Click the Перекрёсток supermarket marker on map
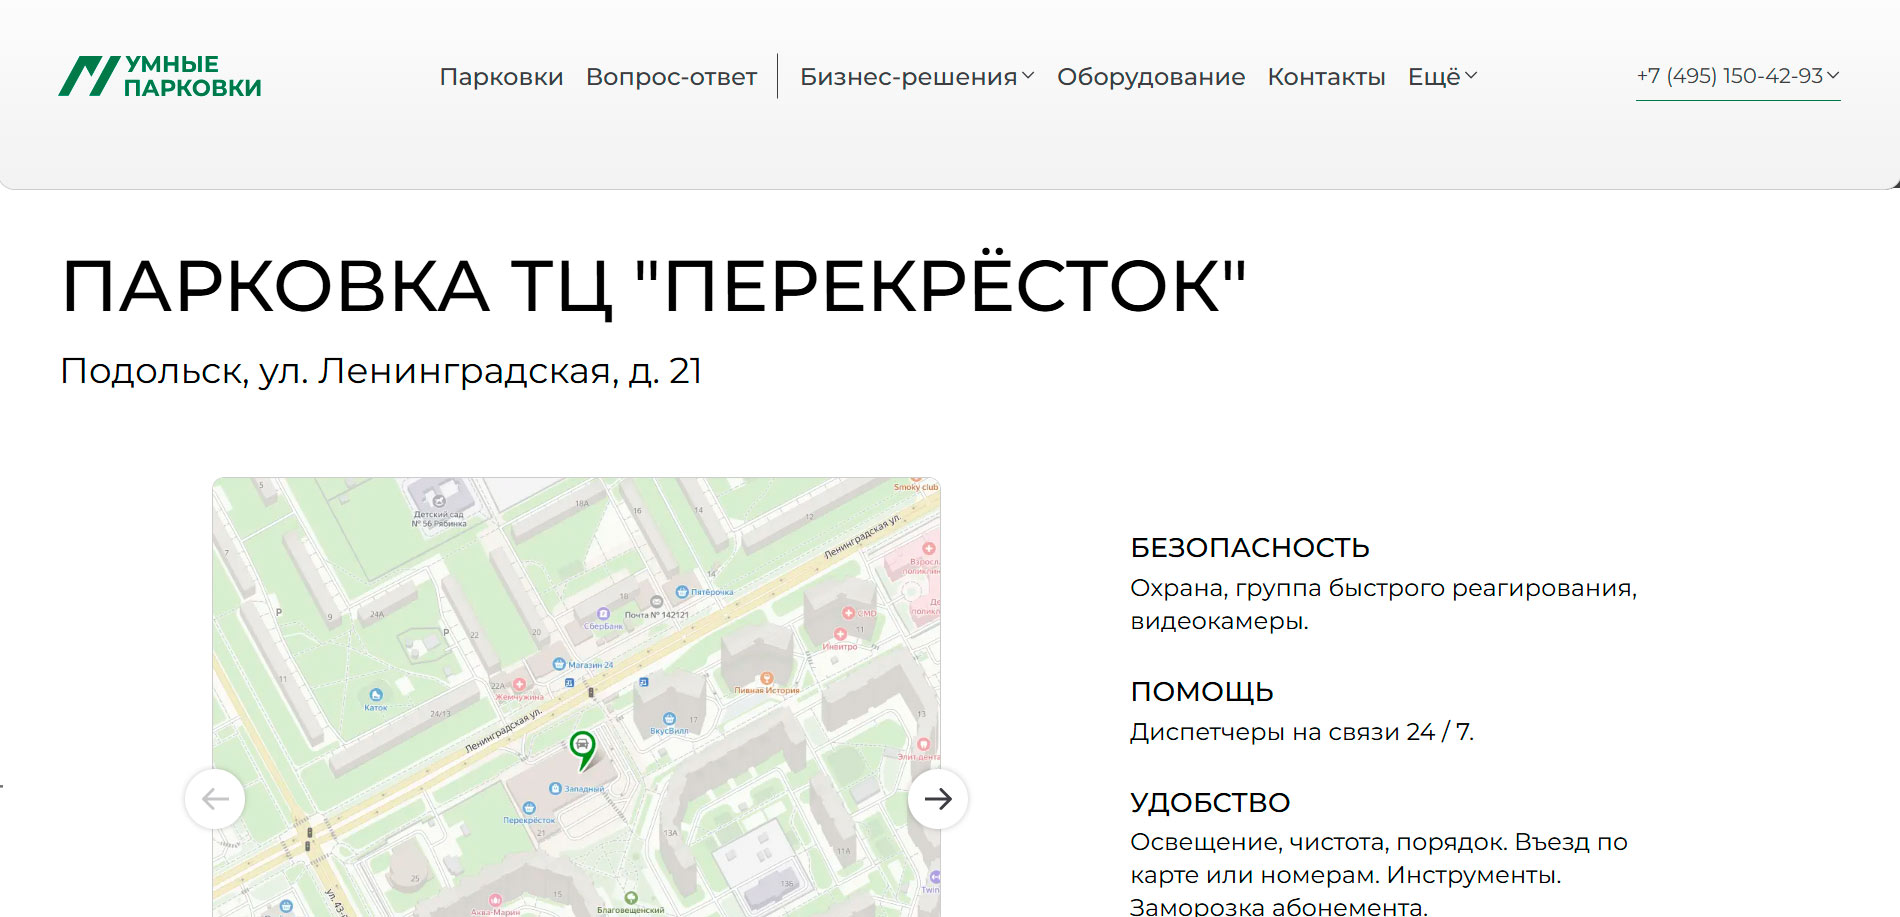This screenshot has height=917, width=1900. point(529,808)
